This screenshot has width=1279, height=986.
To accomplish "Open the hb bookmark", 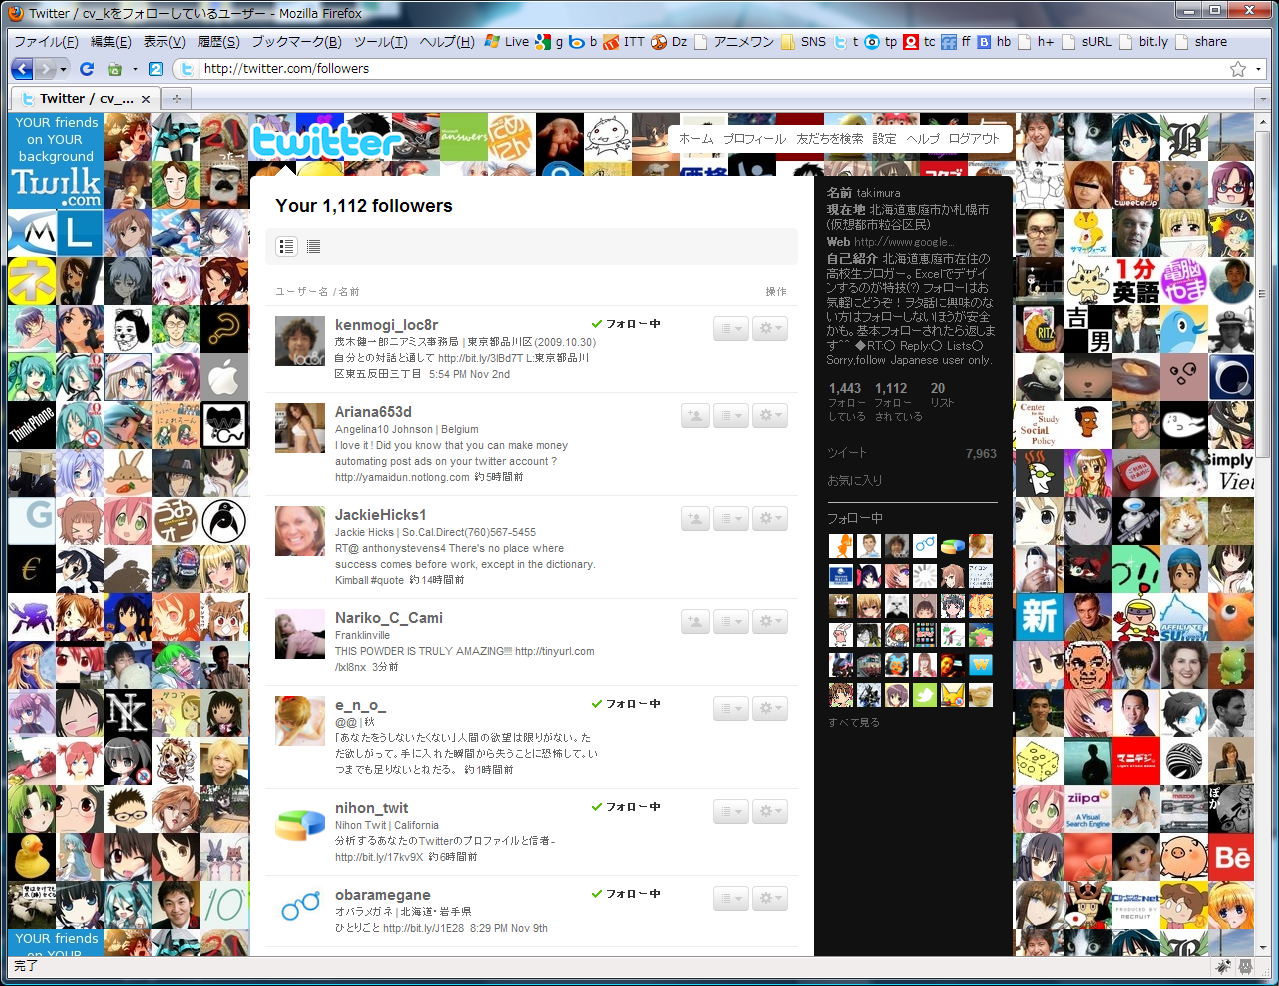I will (x=995, y=42).
